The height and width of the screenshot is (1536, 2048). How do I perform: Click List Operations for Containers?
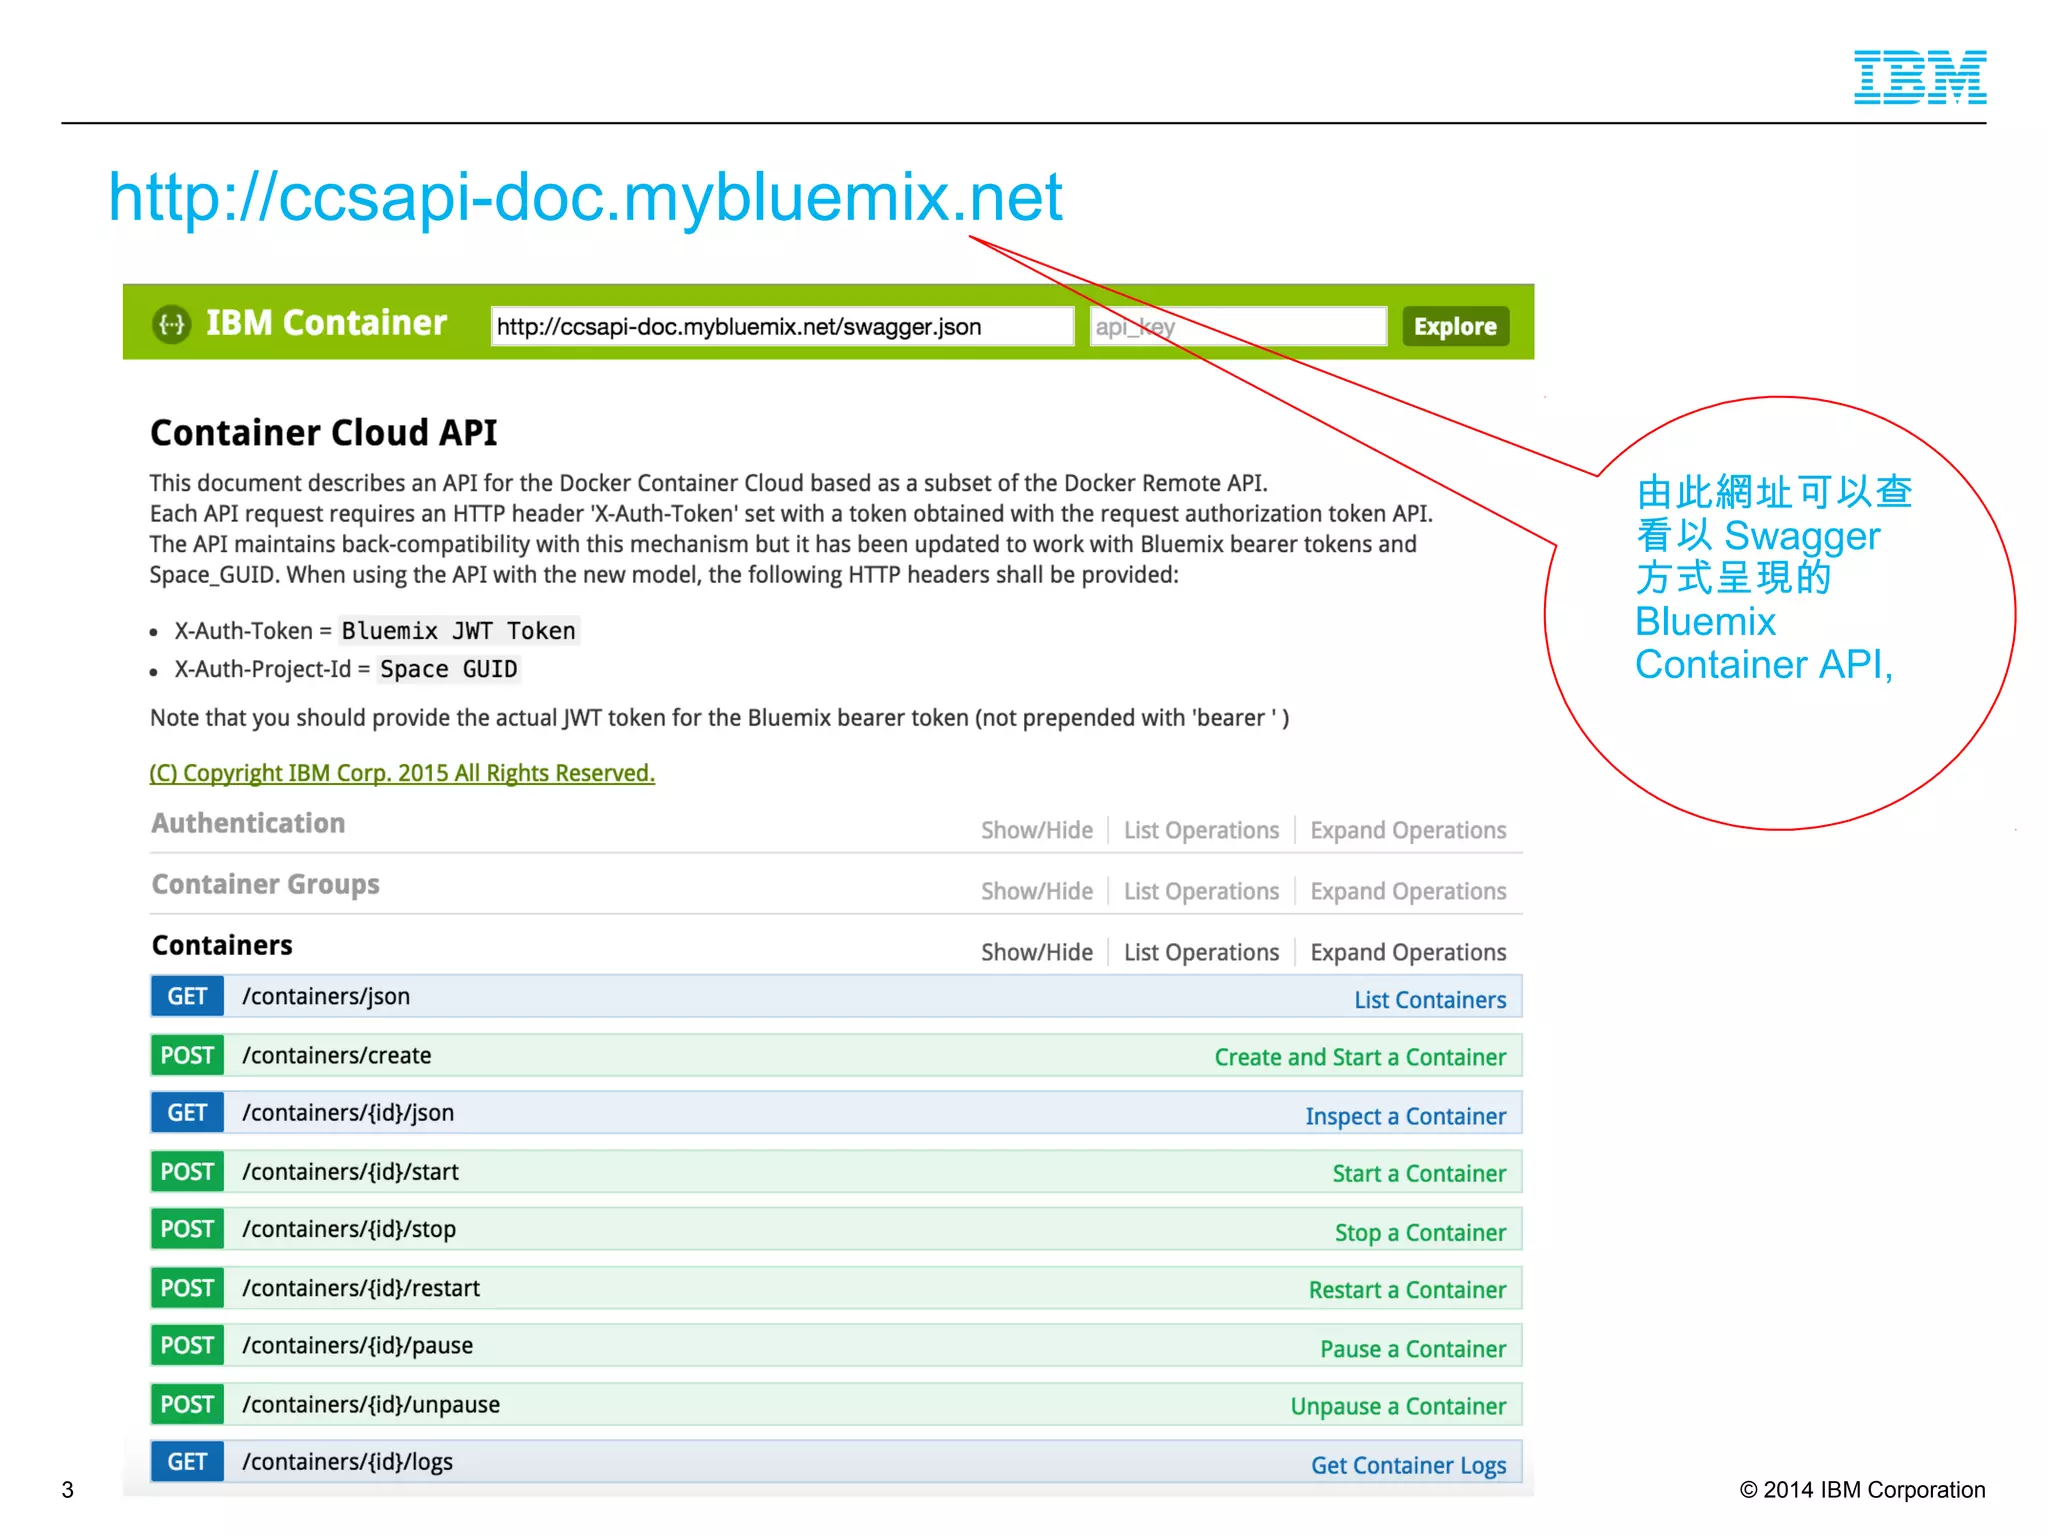[1201, 952]
